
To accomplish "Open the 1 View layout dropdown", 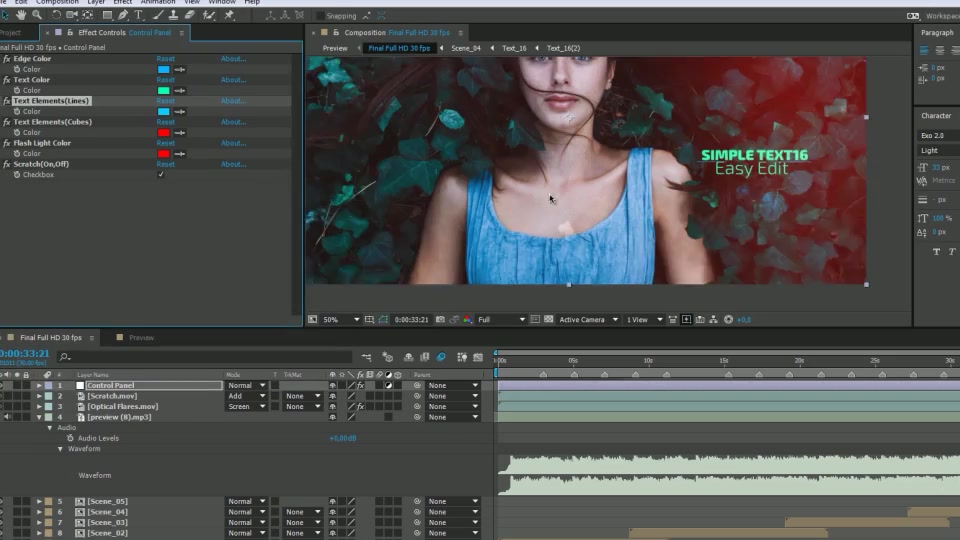I will [644, 320].
